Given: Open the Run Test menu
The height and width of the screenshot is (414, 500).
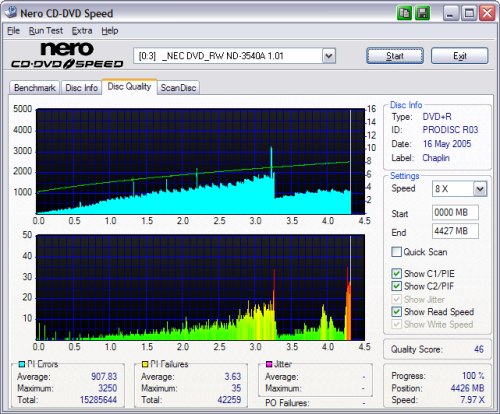Looking at the screenshot, I should pos(46,31).
